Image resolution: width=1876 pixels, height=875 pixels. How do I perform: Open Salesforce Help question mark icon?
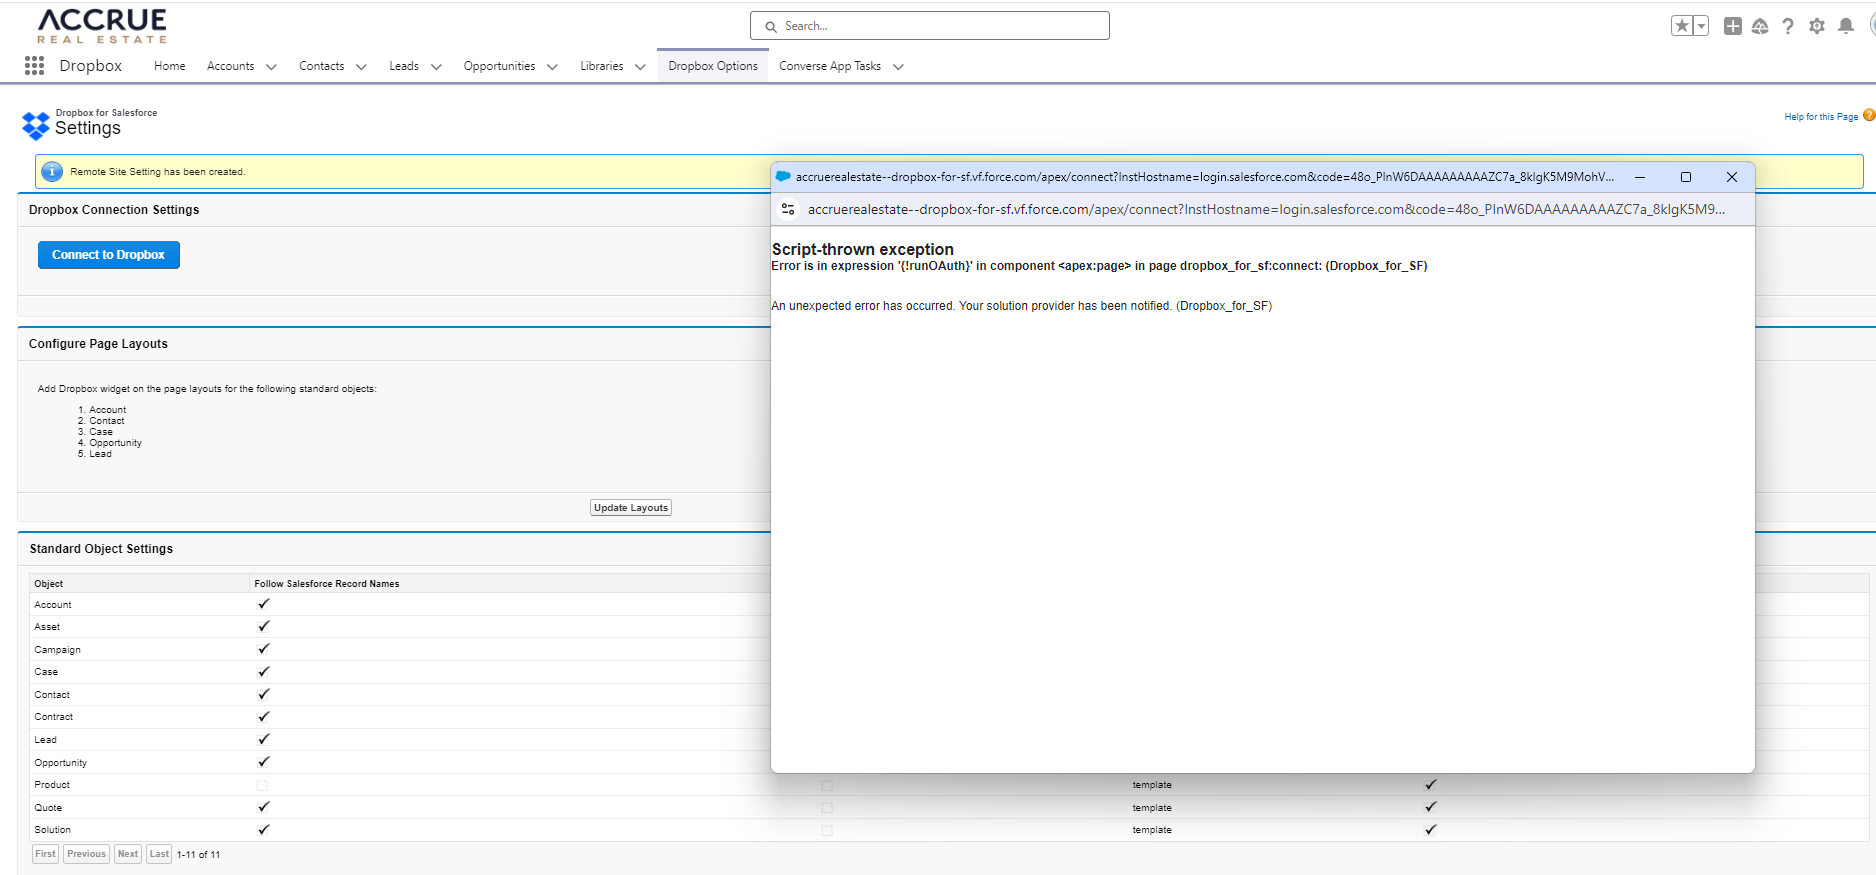click(1788, 26)
